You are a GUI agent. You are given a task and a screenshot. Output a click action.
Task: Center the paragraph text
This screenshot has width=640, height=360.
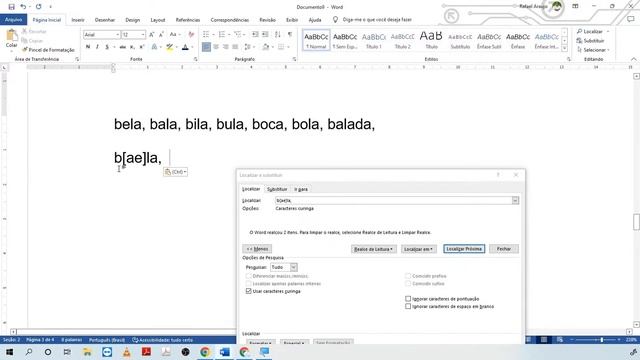pos(216,47)
